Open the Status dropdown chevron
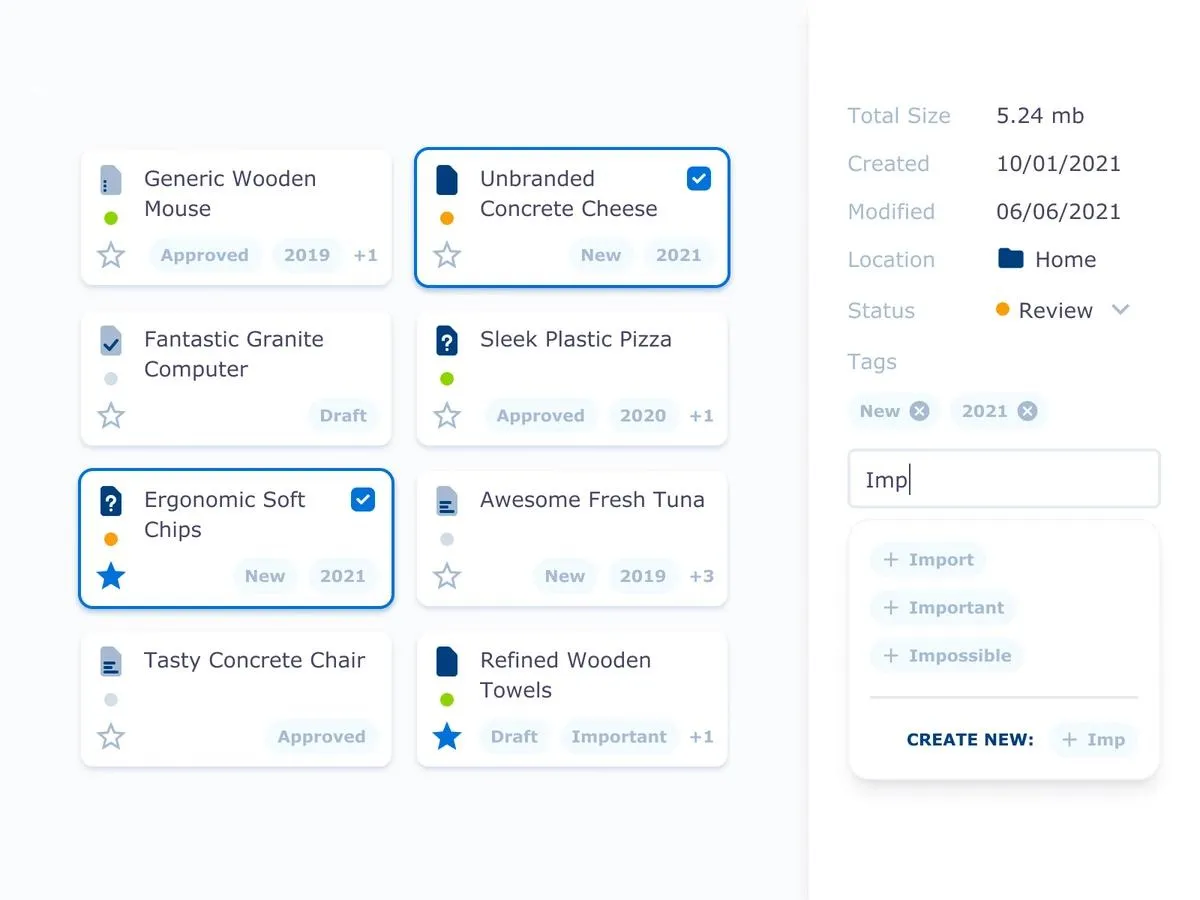1200x900 pixels. click(x=1121, y=310)
